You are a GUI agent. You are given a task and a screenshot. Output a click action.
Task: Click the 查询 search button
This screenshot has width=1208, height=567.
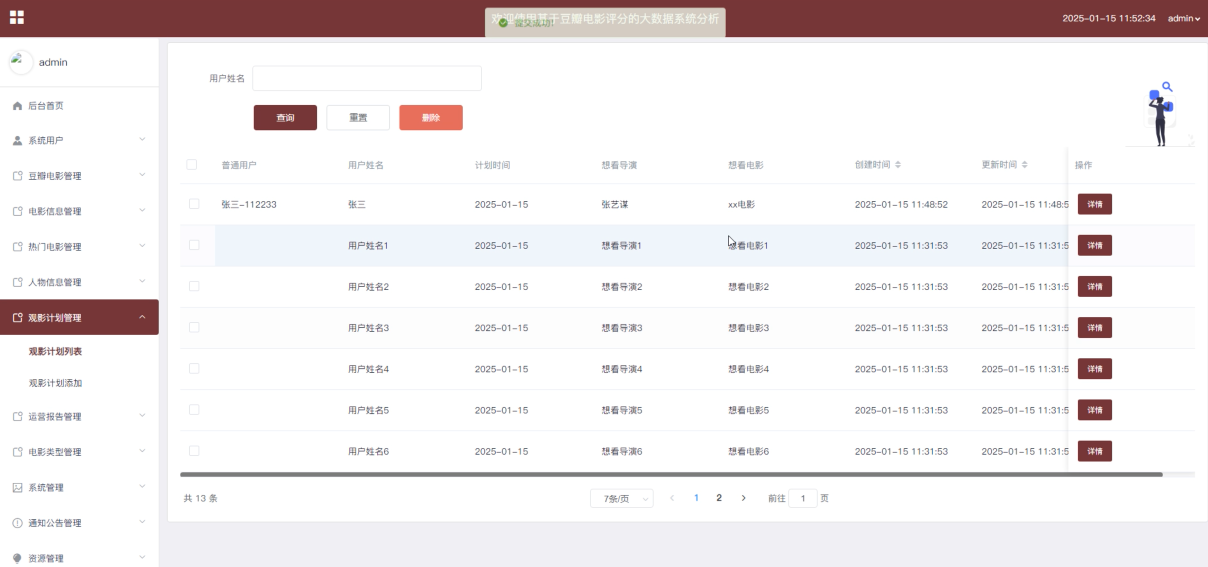coord(285,117)
